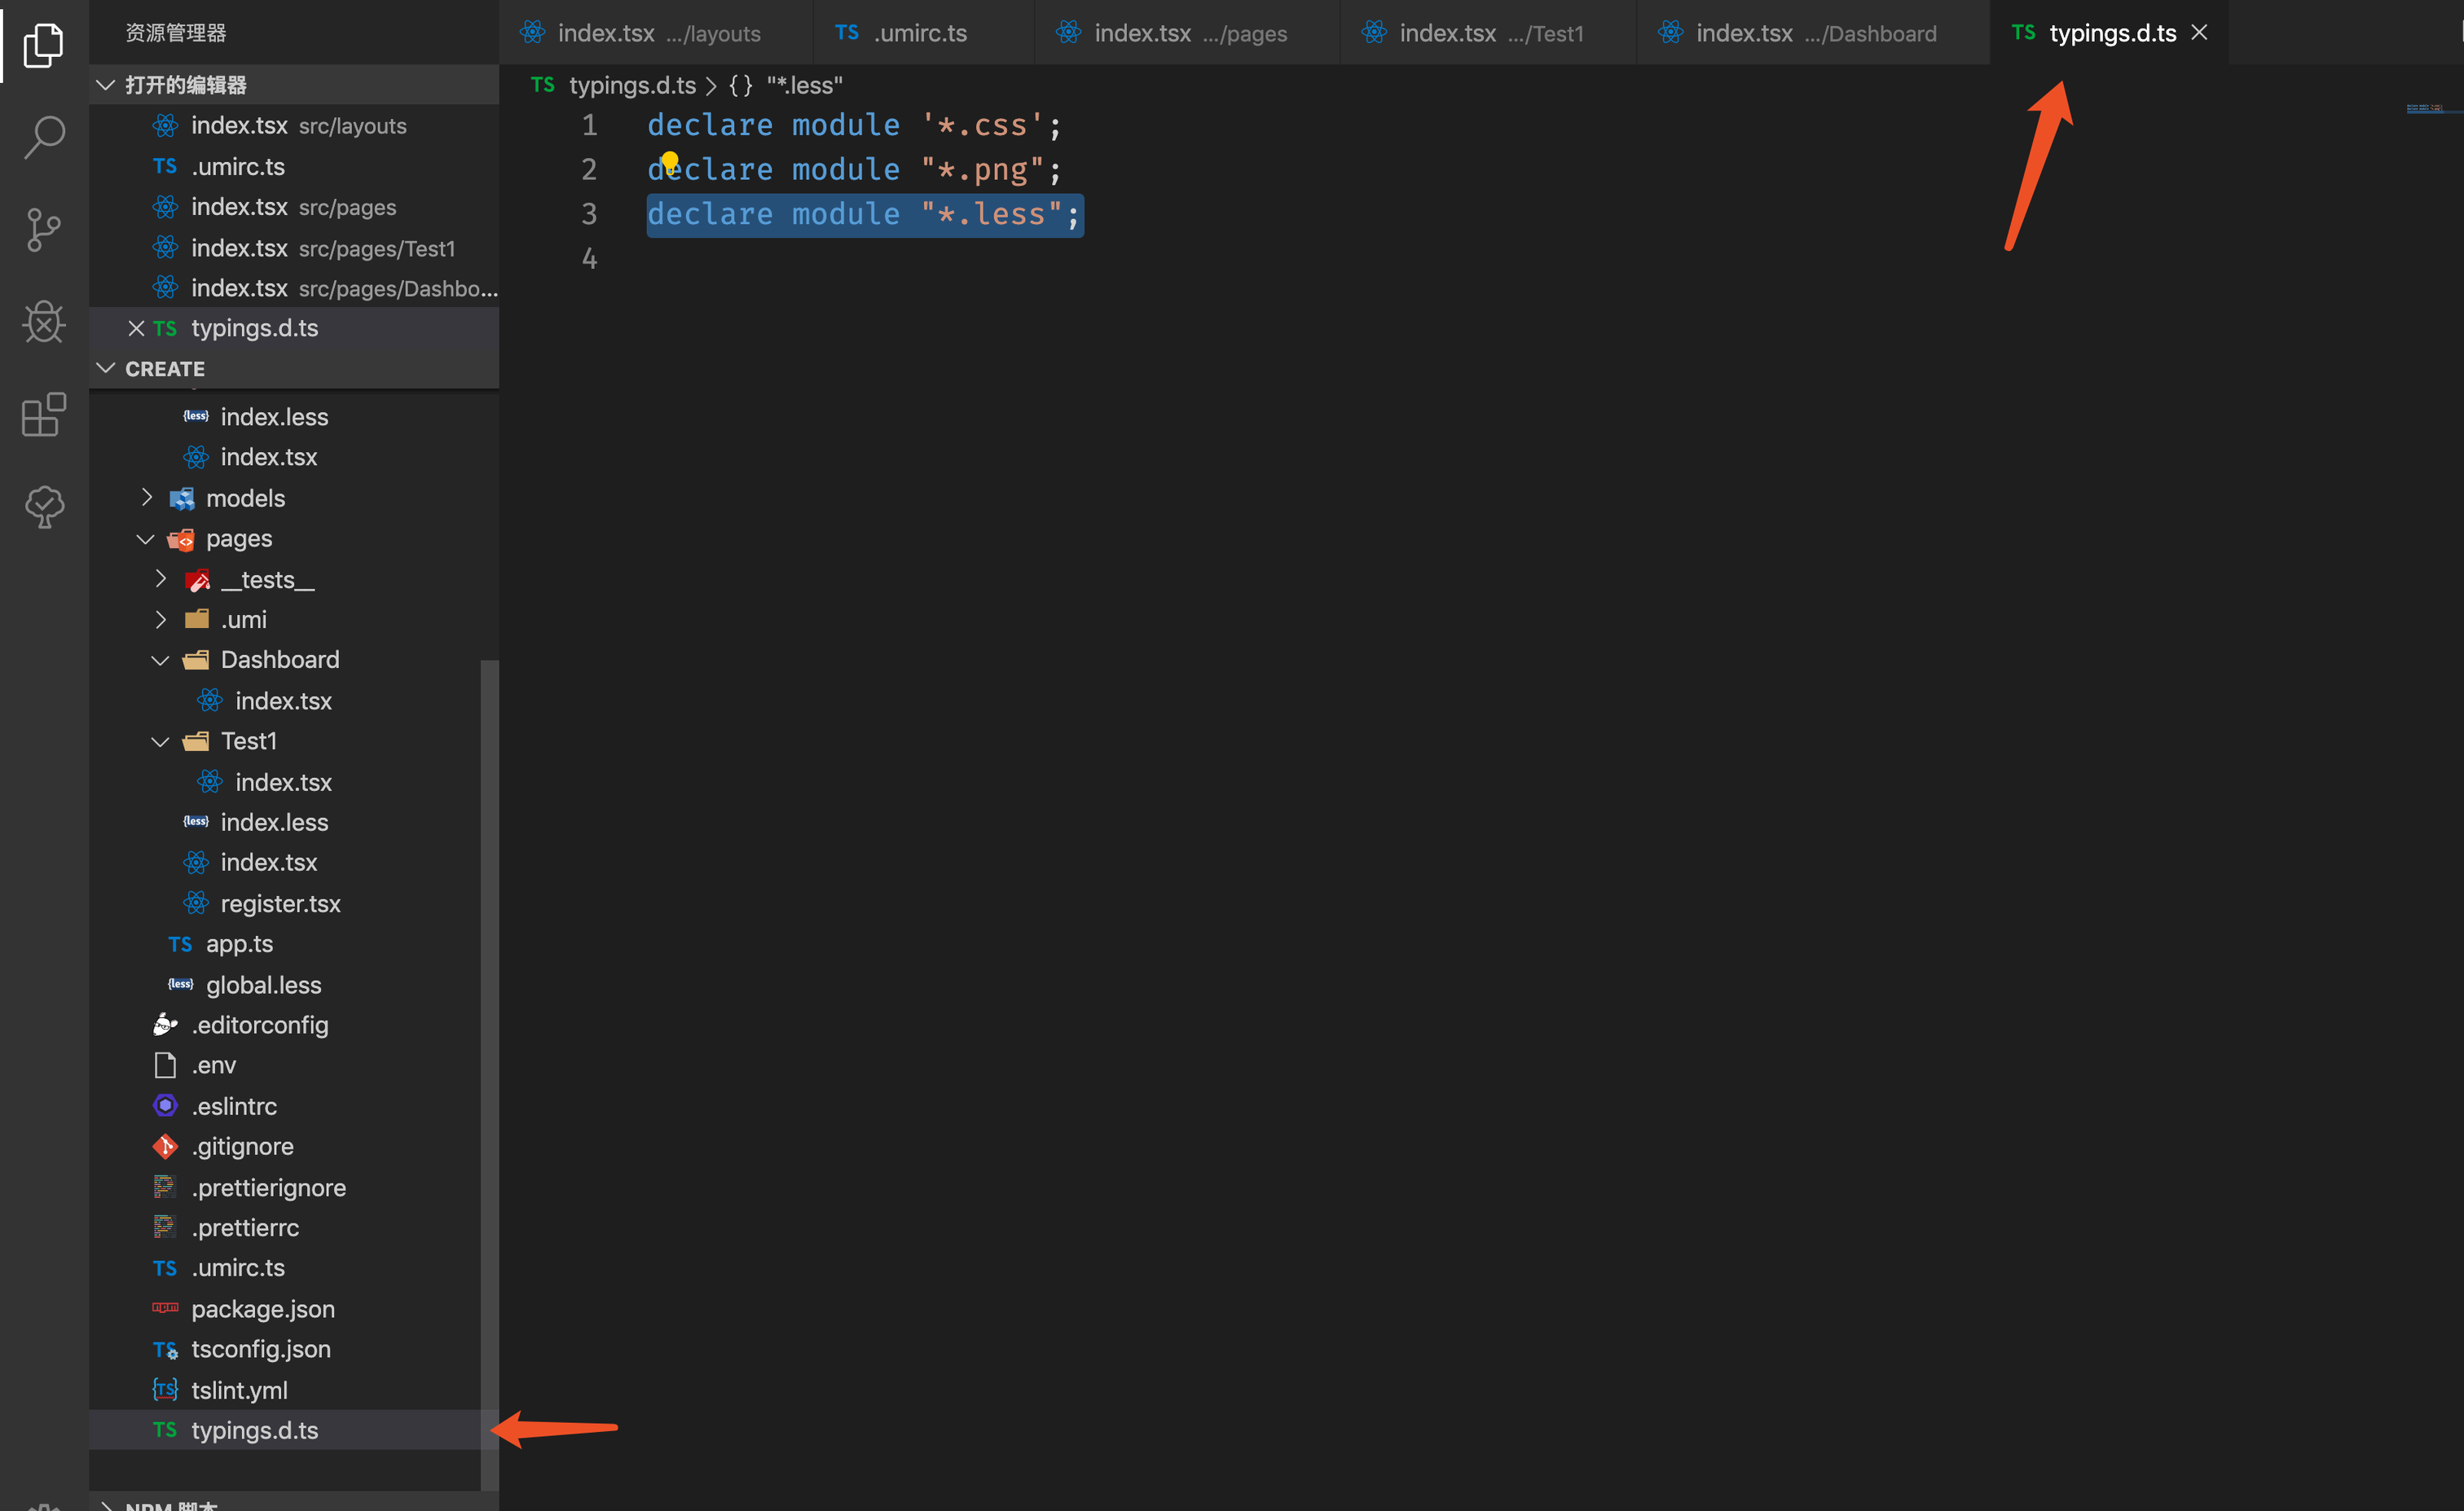Open the Explorer view in activity bar
The height and width of the screenshot is (1511, 2464).
click(43, 45)
